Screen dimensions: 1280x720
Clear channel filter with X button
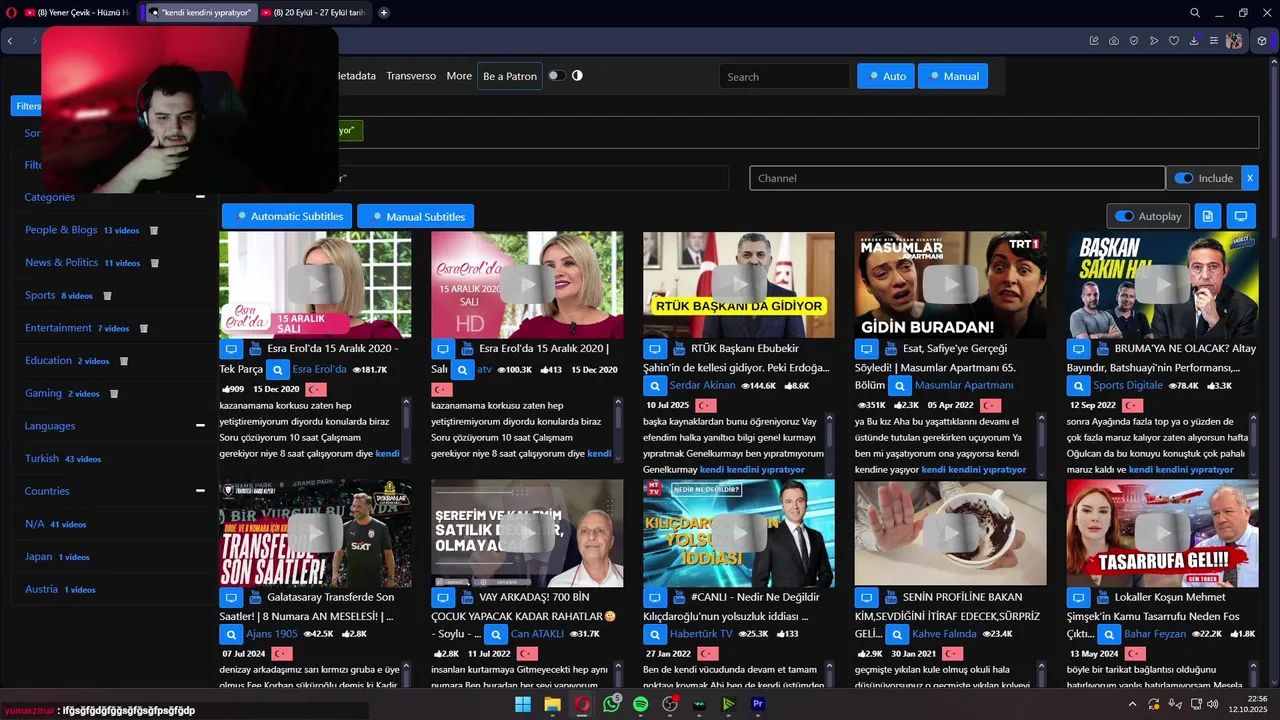[x=1249, y=178]
